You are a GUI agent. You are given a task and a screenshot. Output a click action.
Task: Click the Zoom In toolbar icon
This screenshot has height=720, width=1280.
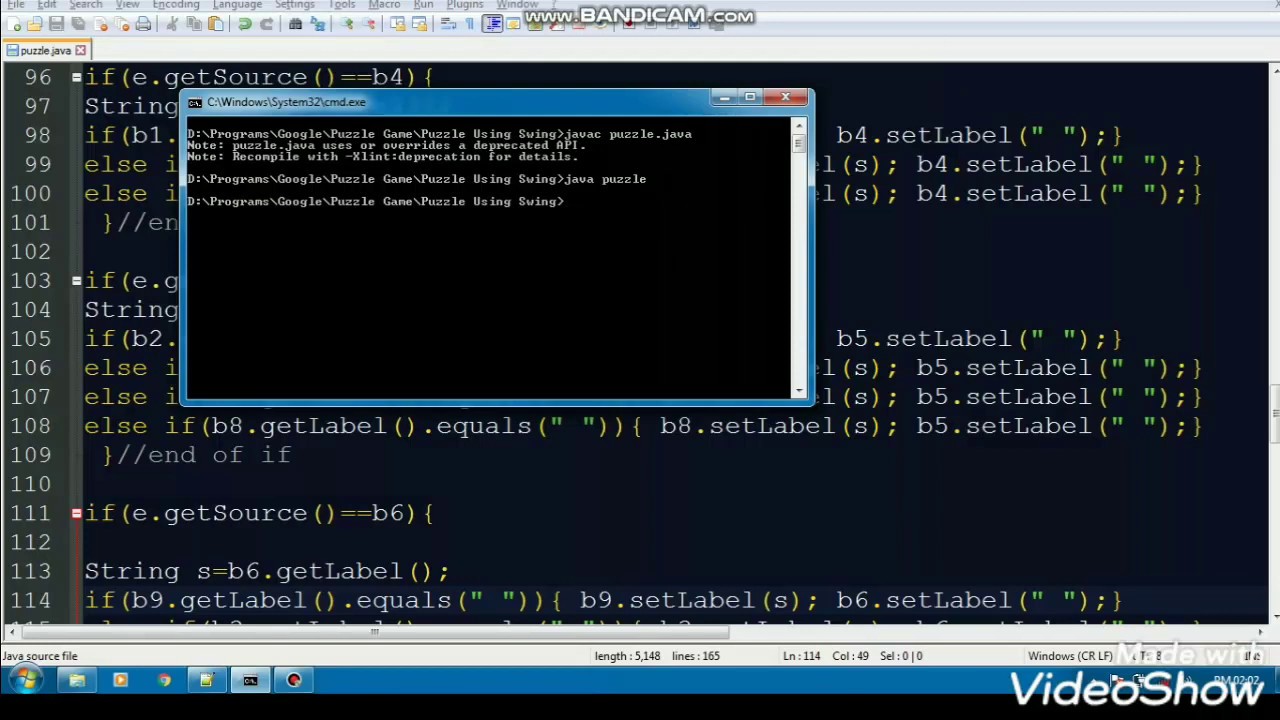click(346, 23)
